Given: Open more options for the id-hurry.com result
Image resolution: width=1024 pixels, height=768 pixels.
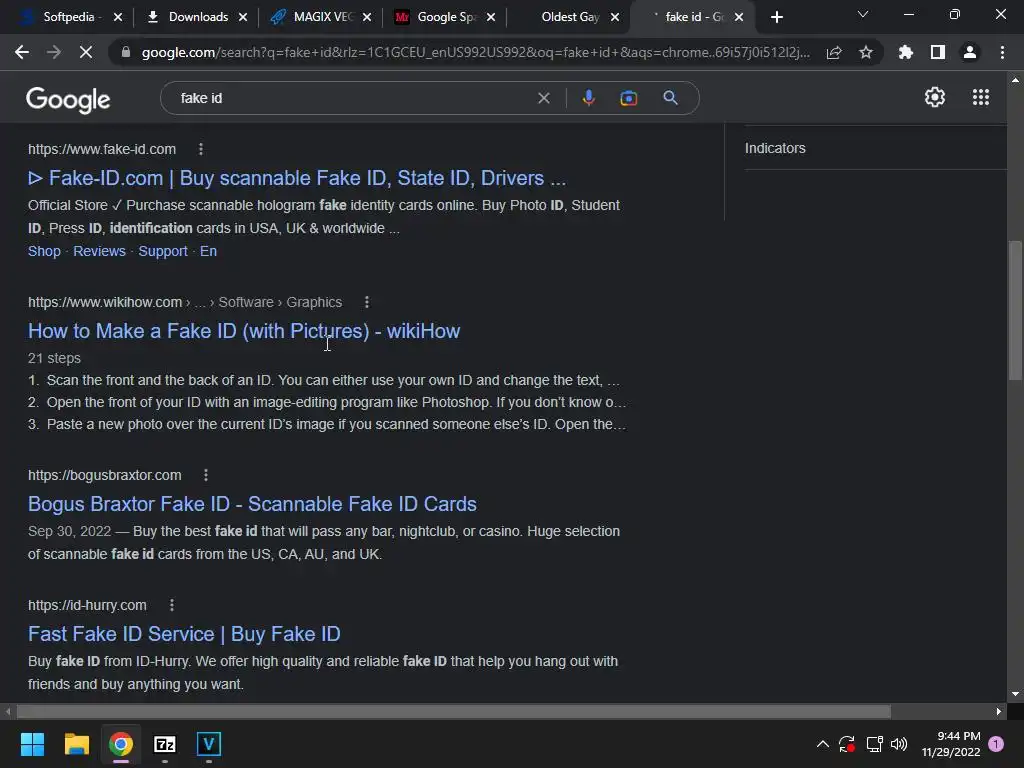Looking at the screenshot, I should pyautogui.click(x=172, y=605).
